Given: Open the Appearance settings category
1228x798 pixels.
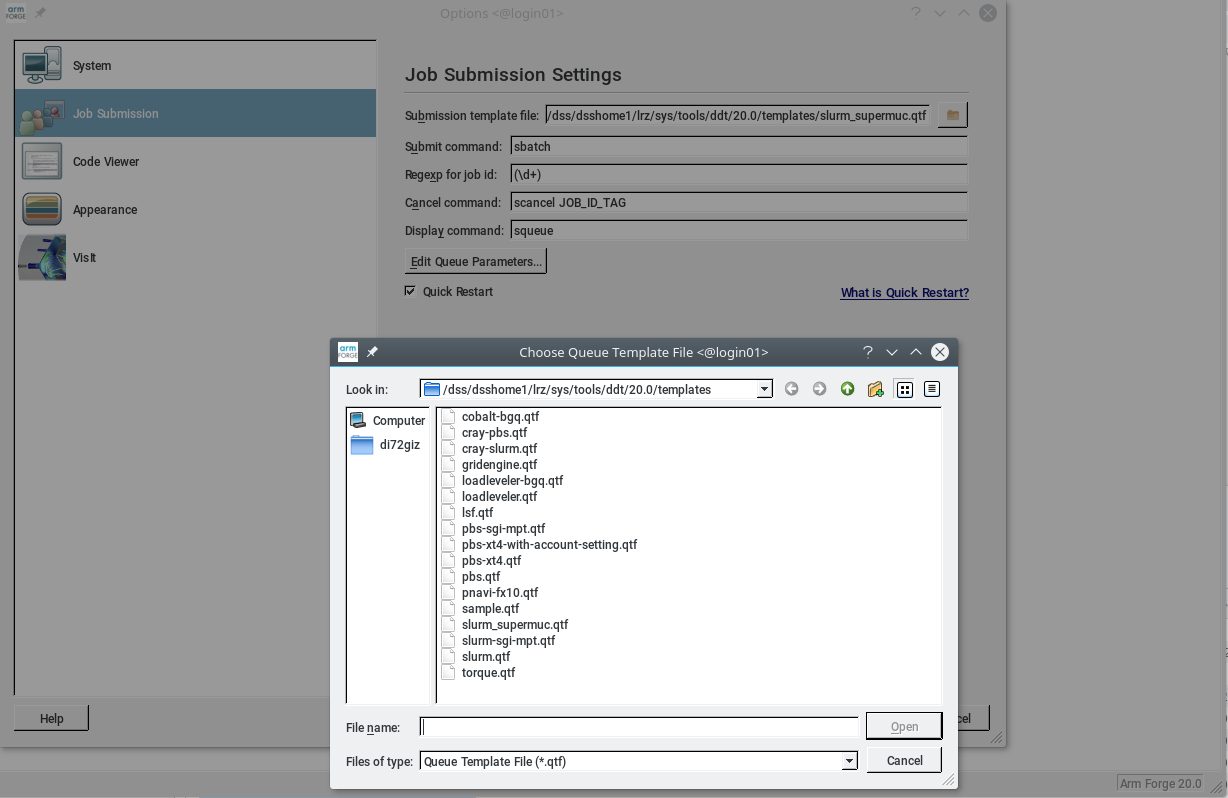Looking at the screenshot, I should (104, 210).
